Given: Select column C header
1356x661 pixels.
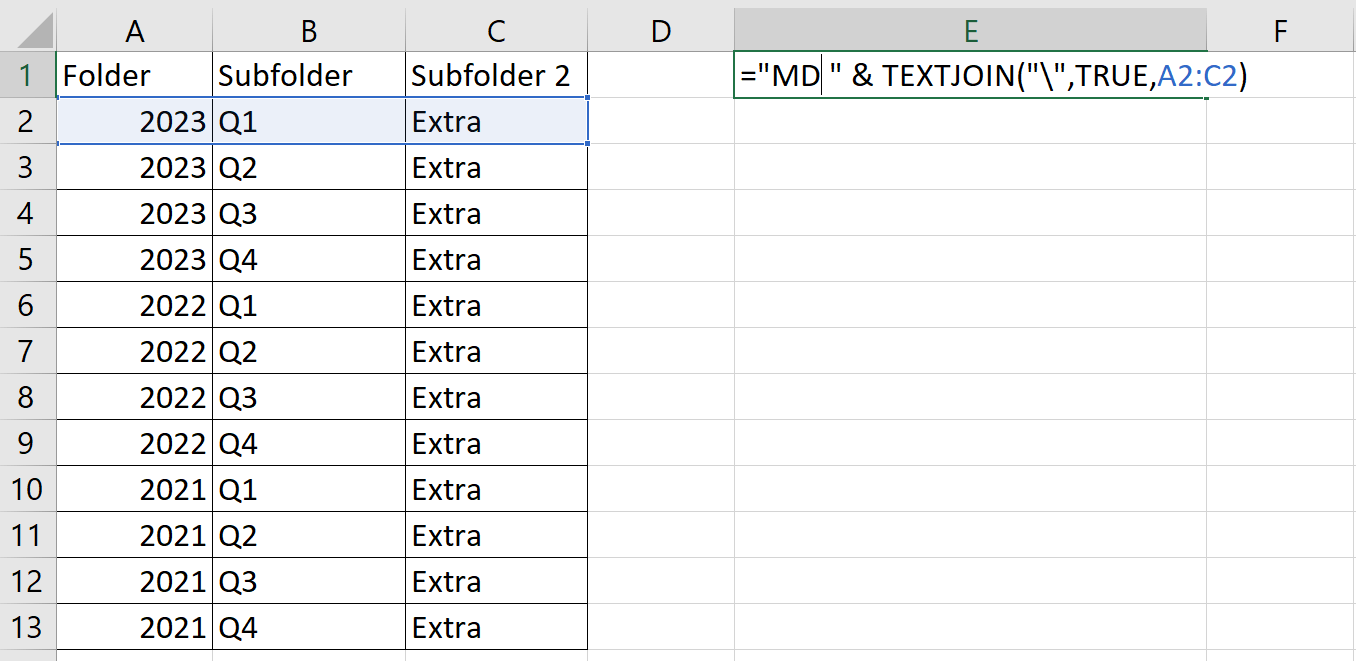Looking at the screenshot, I should [495, 30].
